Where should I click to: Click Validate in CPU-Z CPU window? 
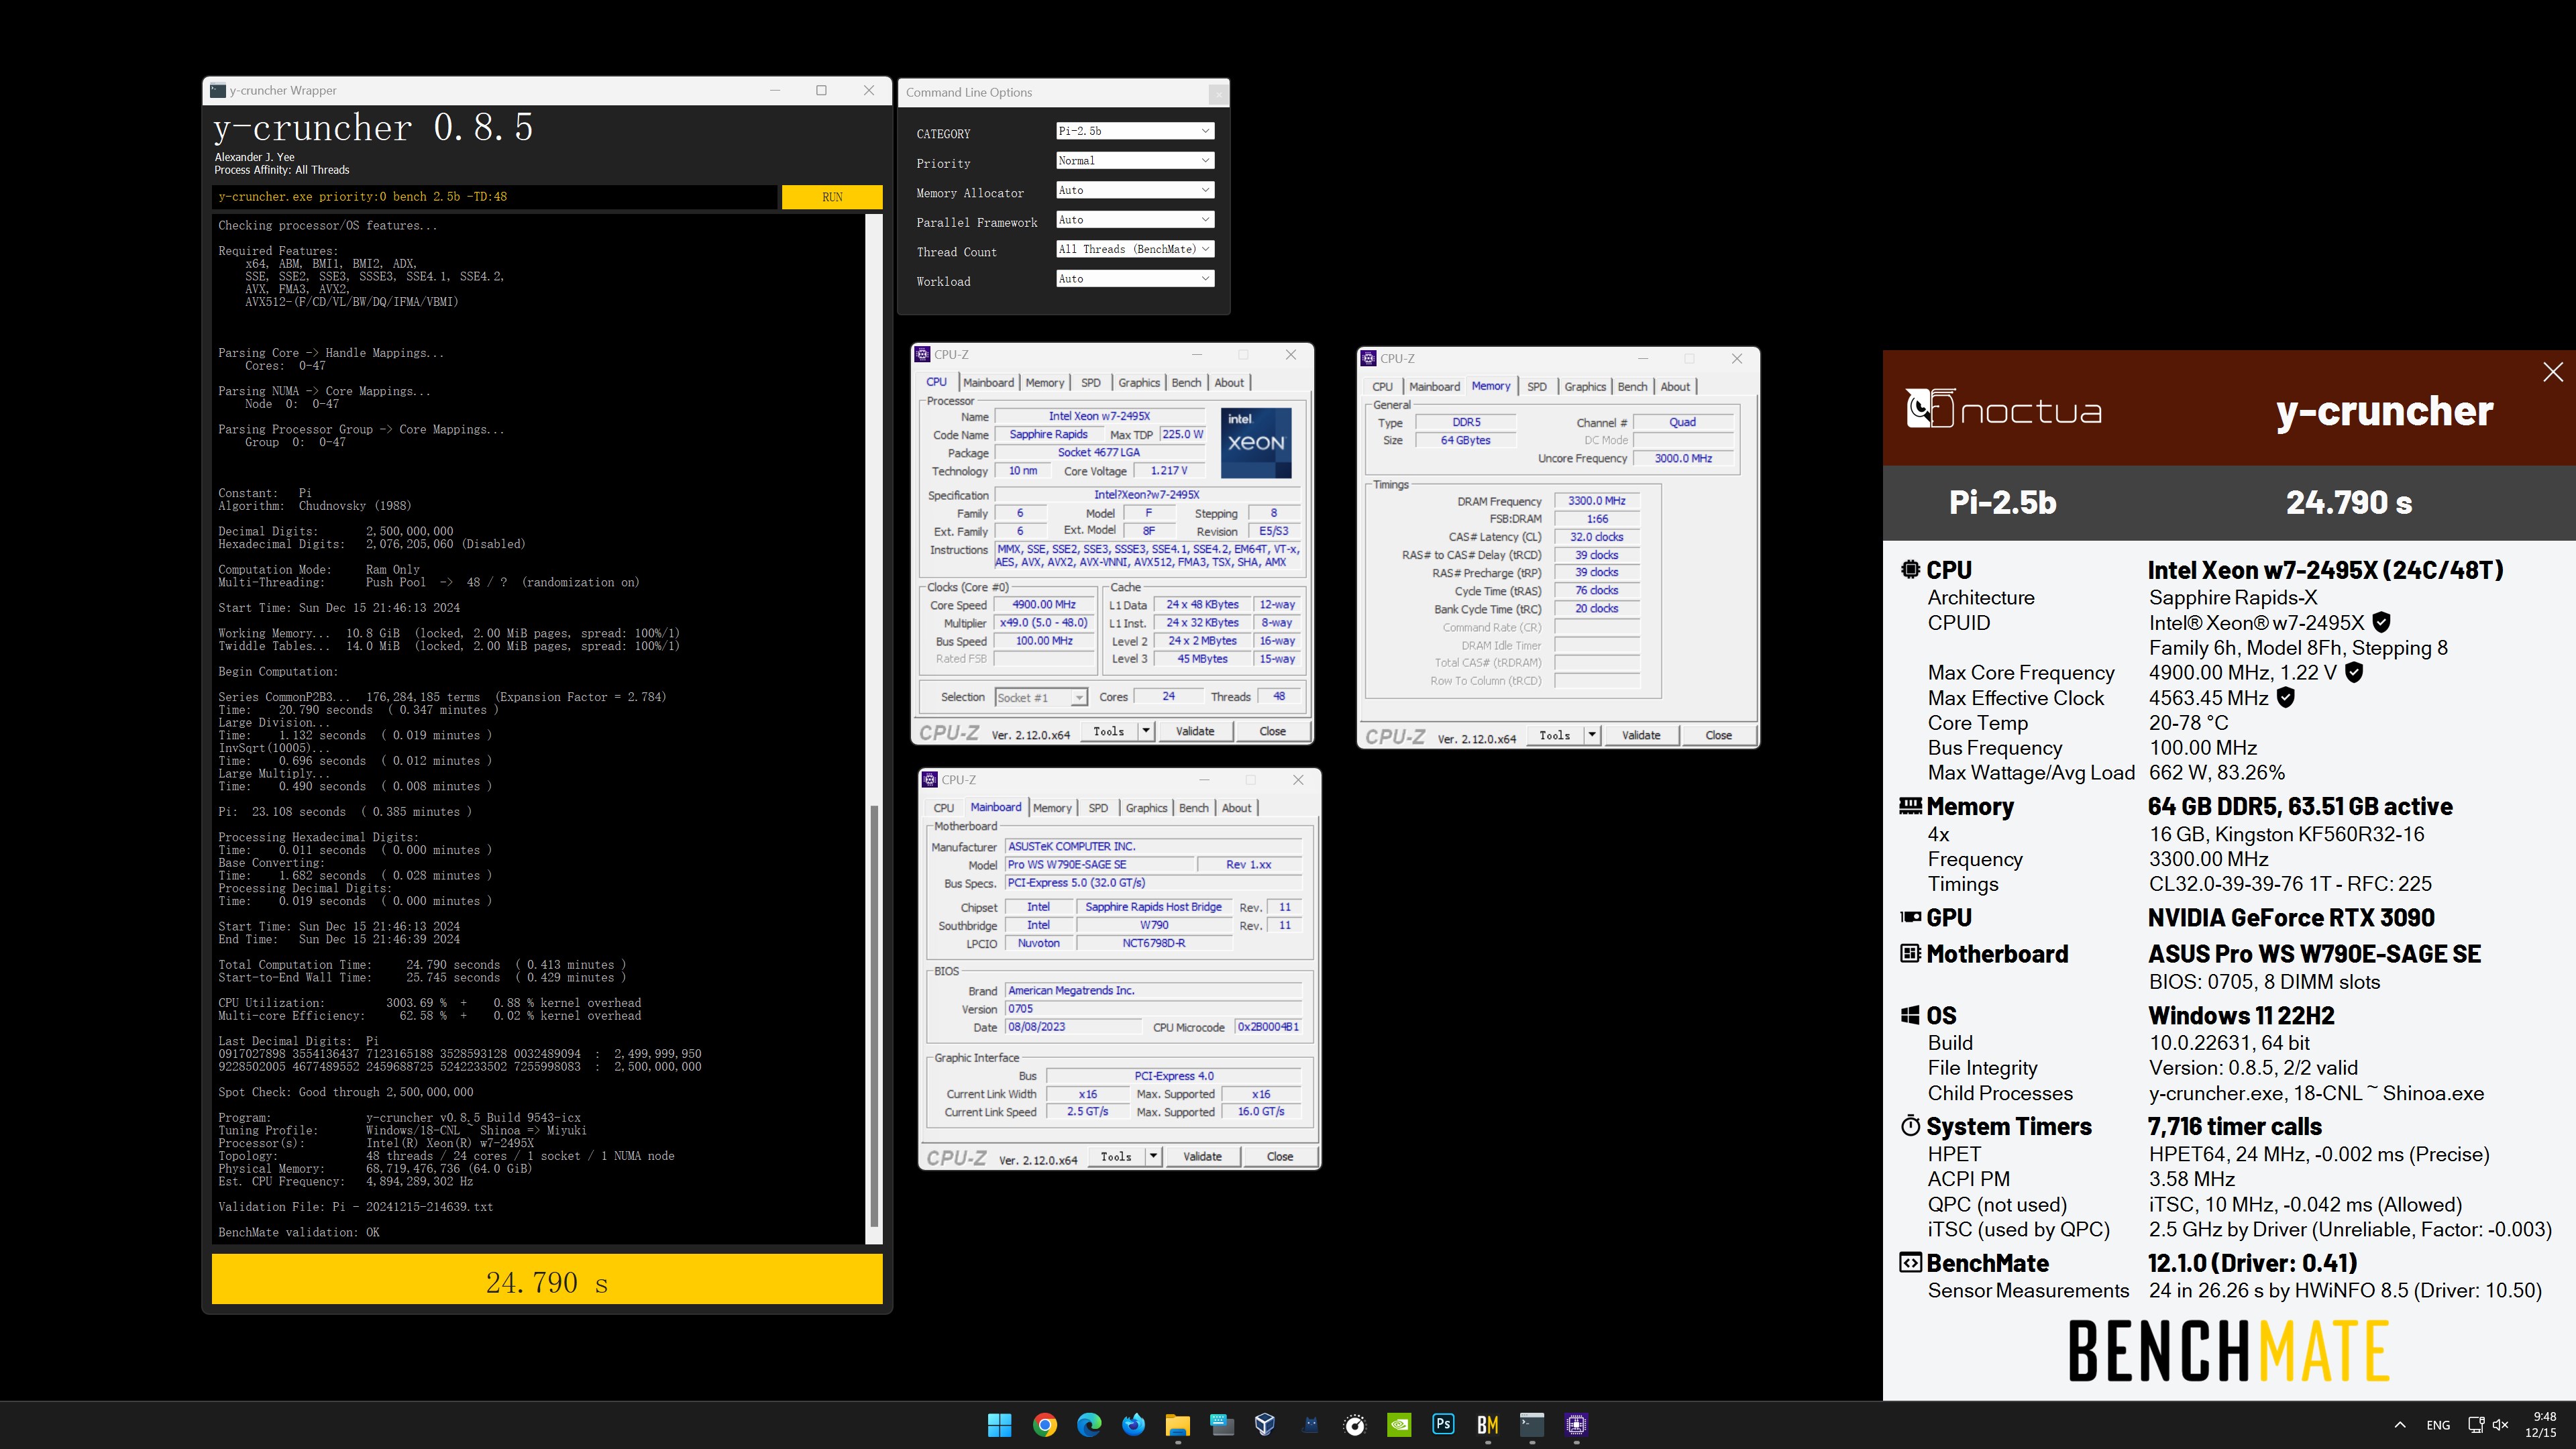(1194, 731)
